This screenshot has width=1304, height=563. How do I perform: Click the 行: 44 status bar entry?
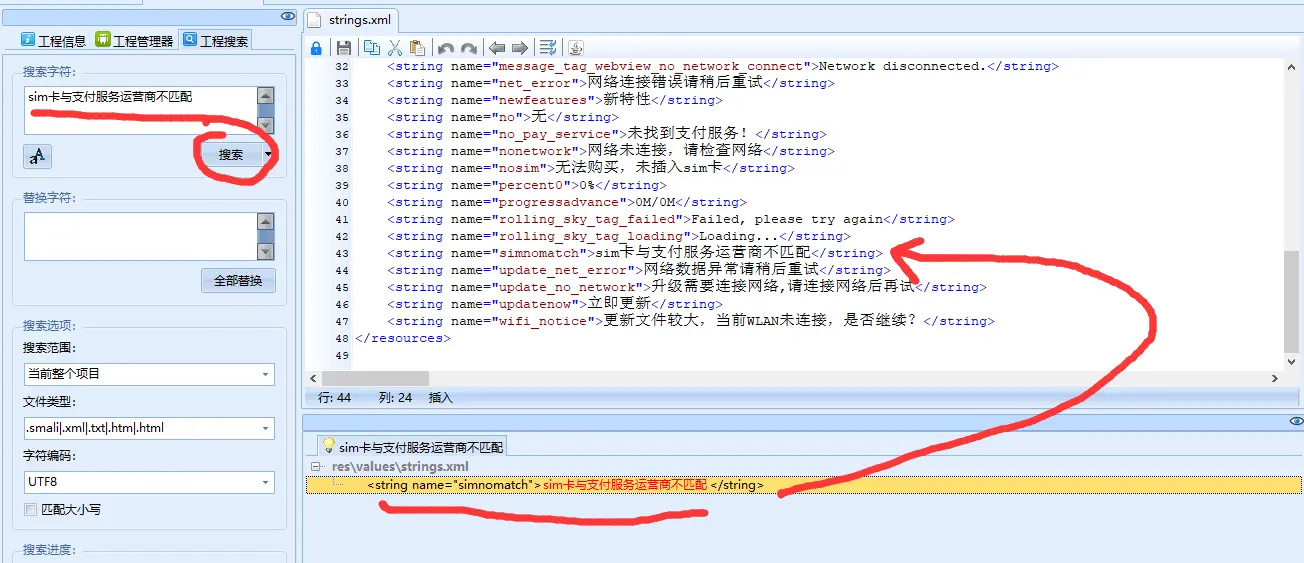[335, 398]
